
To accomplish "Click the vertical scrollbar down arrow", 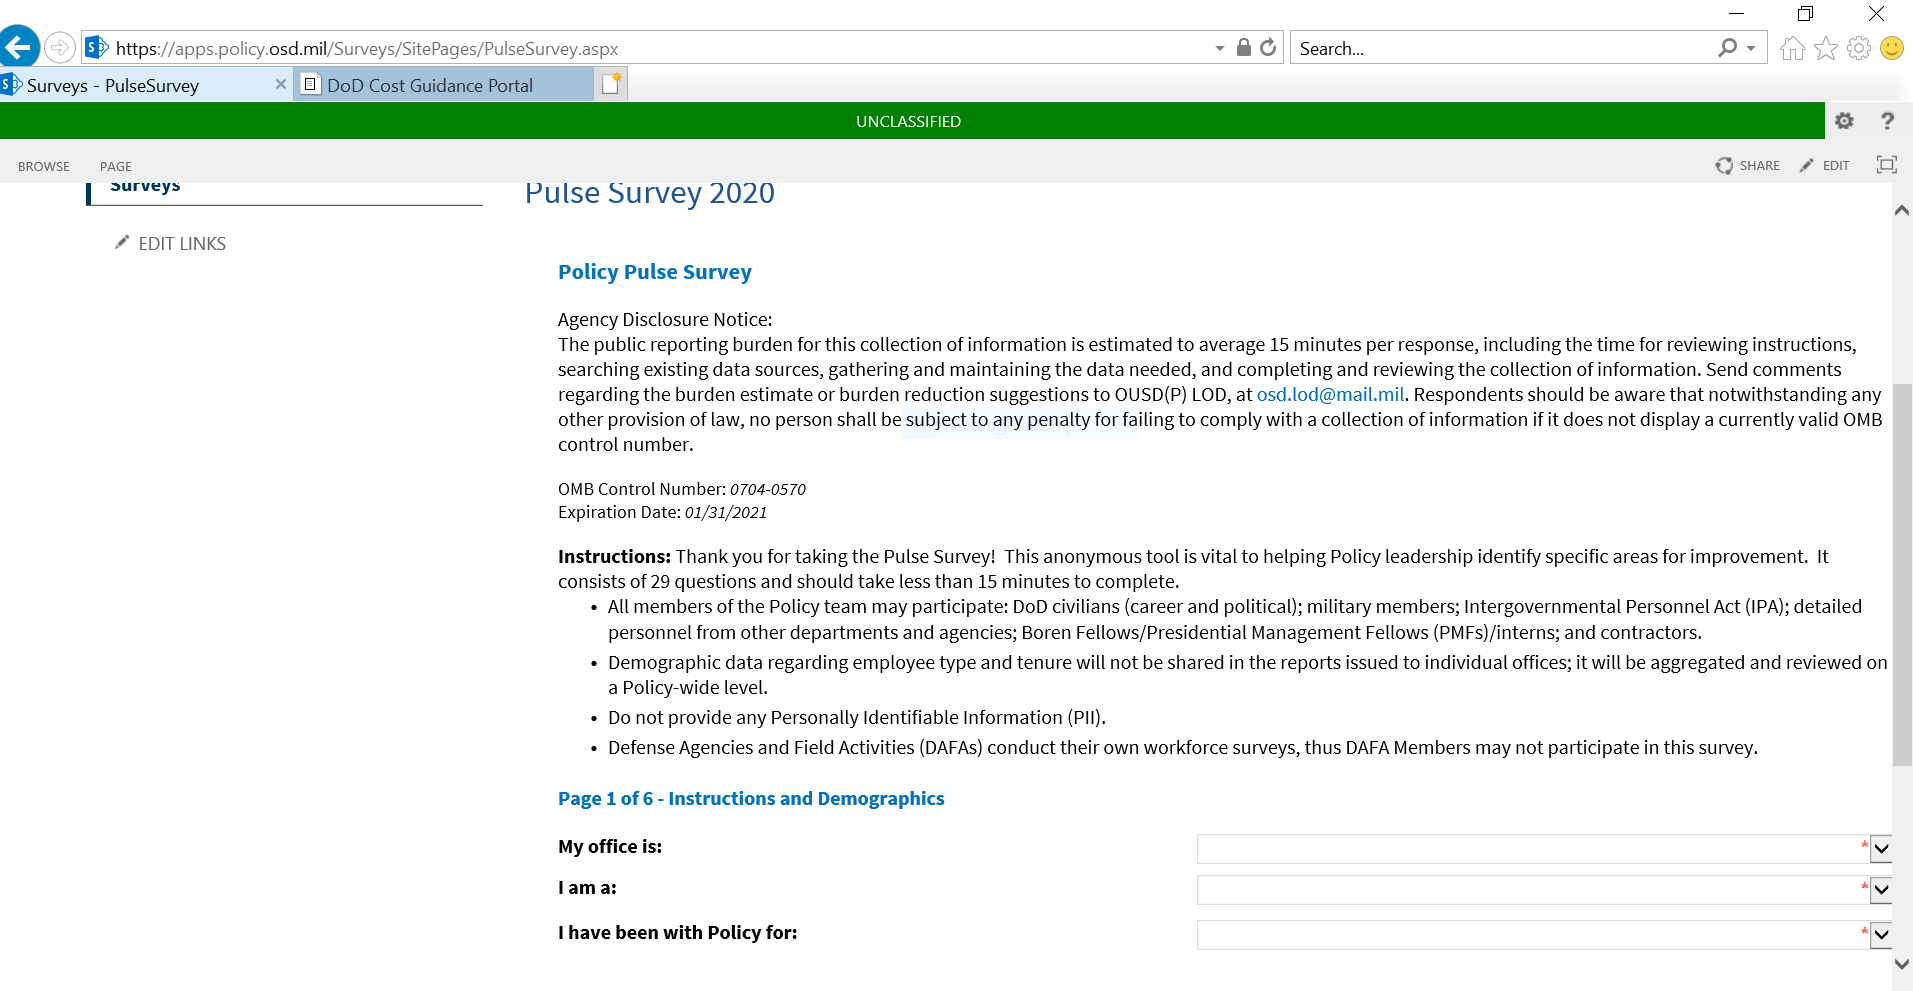I will click(1901, 964).
